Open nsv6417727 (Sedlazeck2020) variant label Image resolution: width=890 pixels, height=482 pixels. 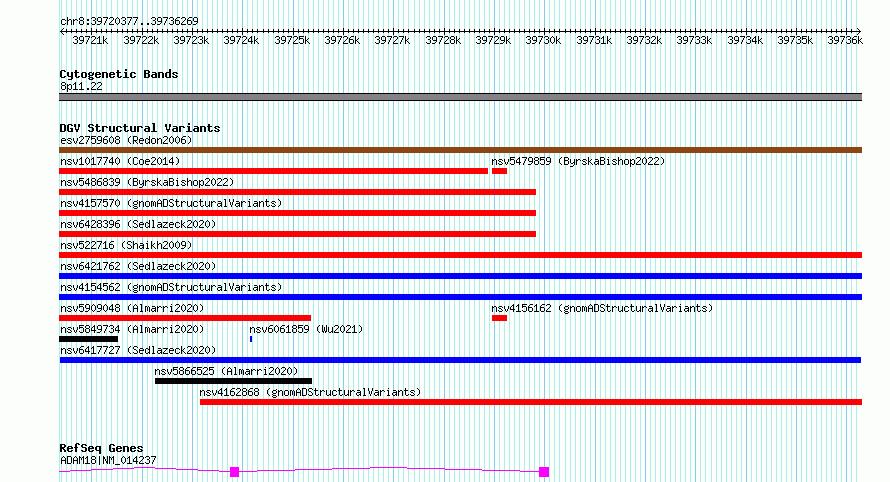pyautogui.click(x=138, y=350)
